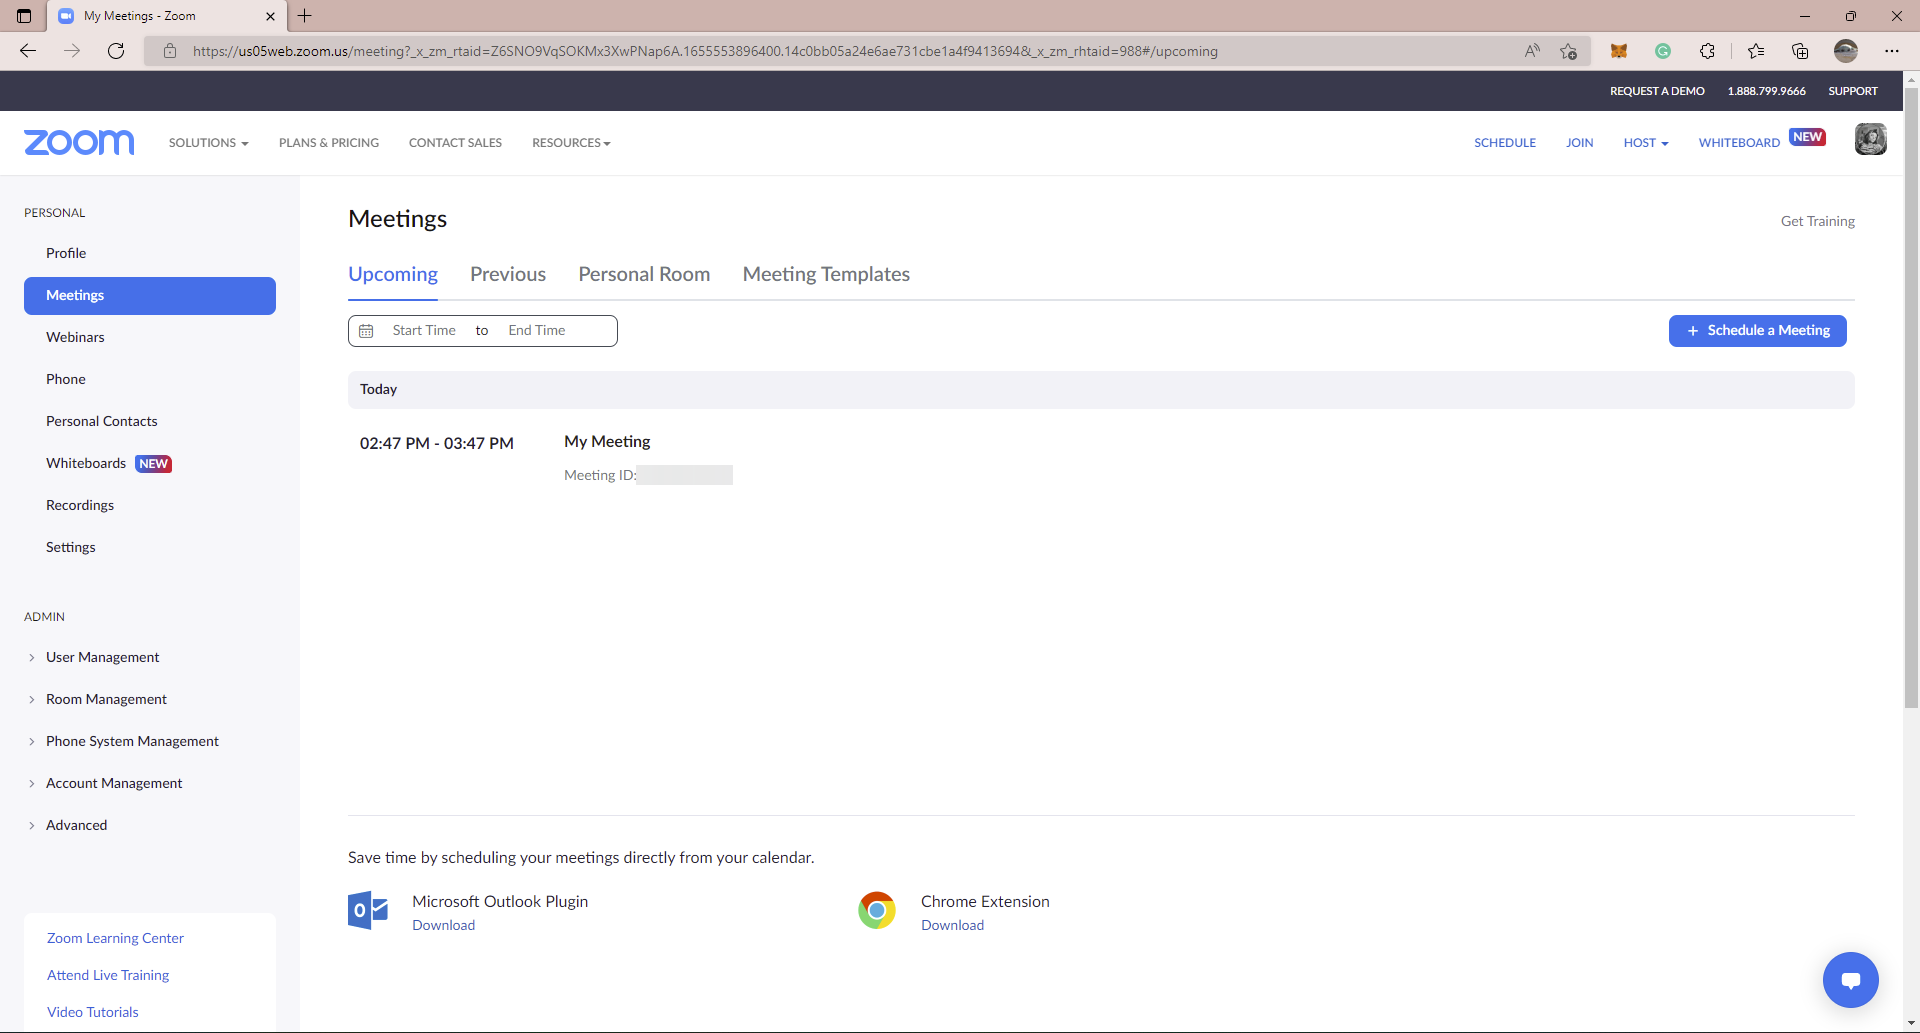Open Whiteboard from top navigation

[x=1739, y=143]
